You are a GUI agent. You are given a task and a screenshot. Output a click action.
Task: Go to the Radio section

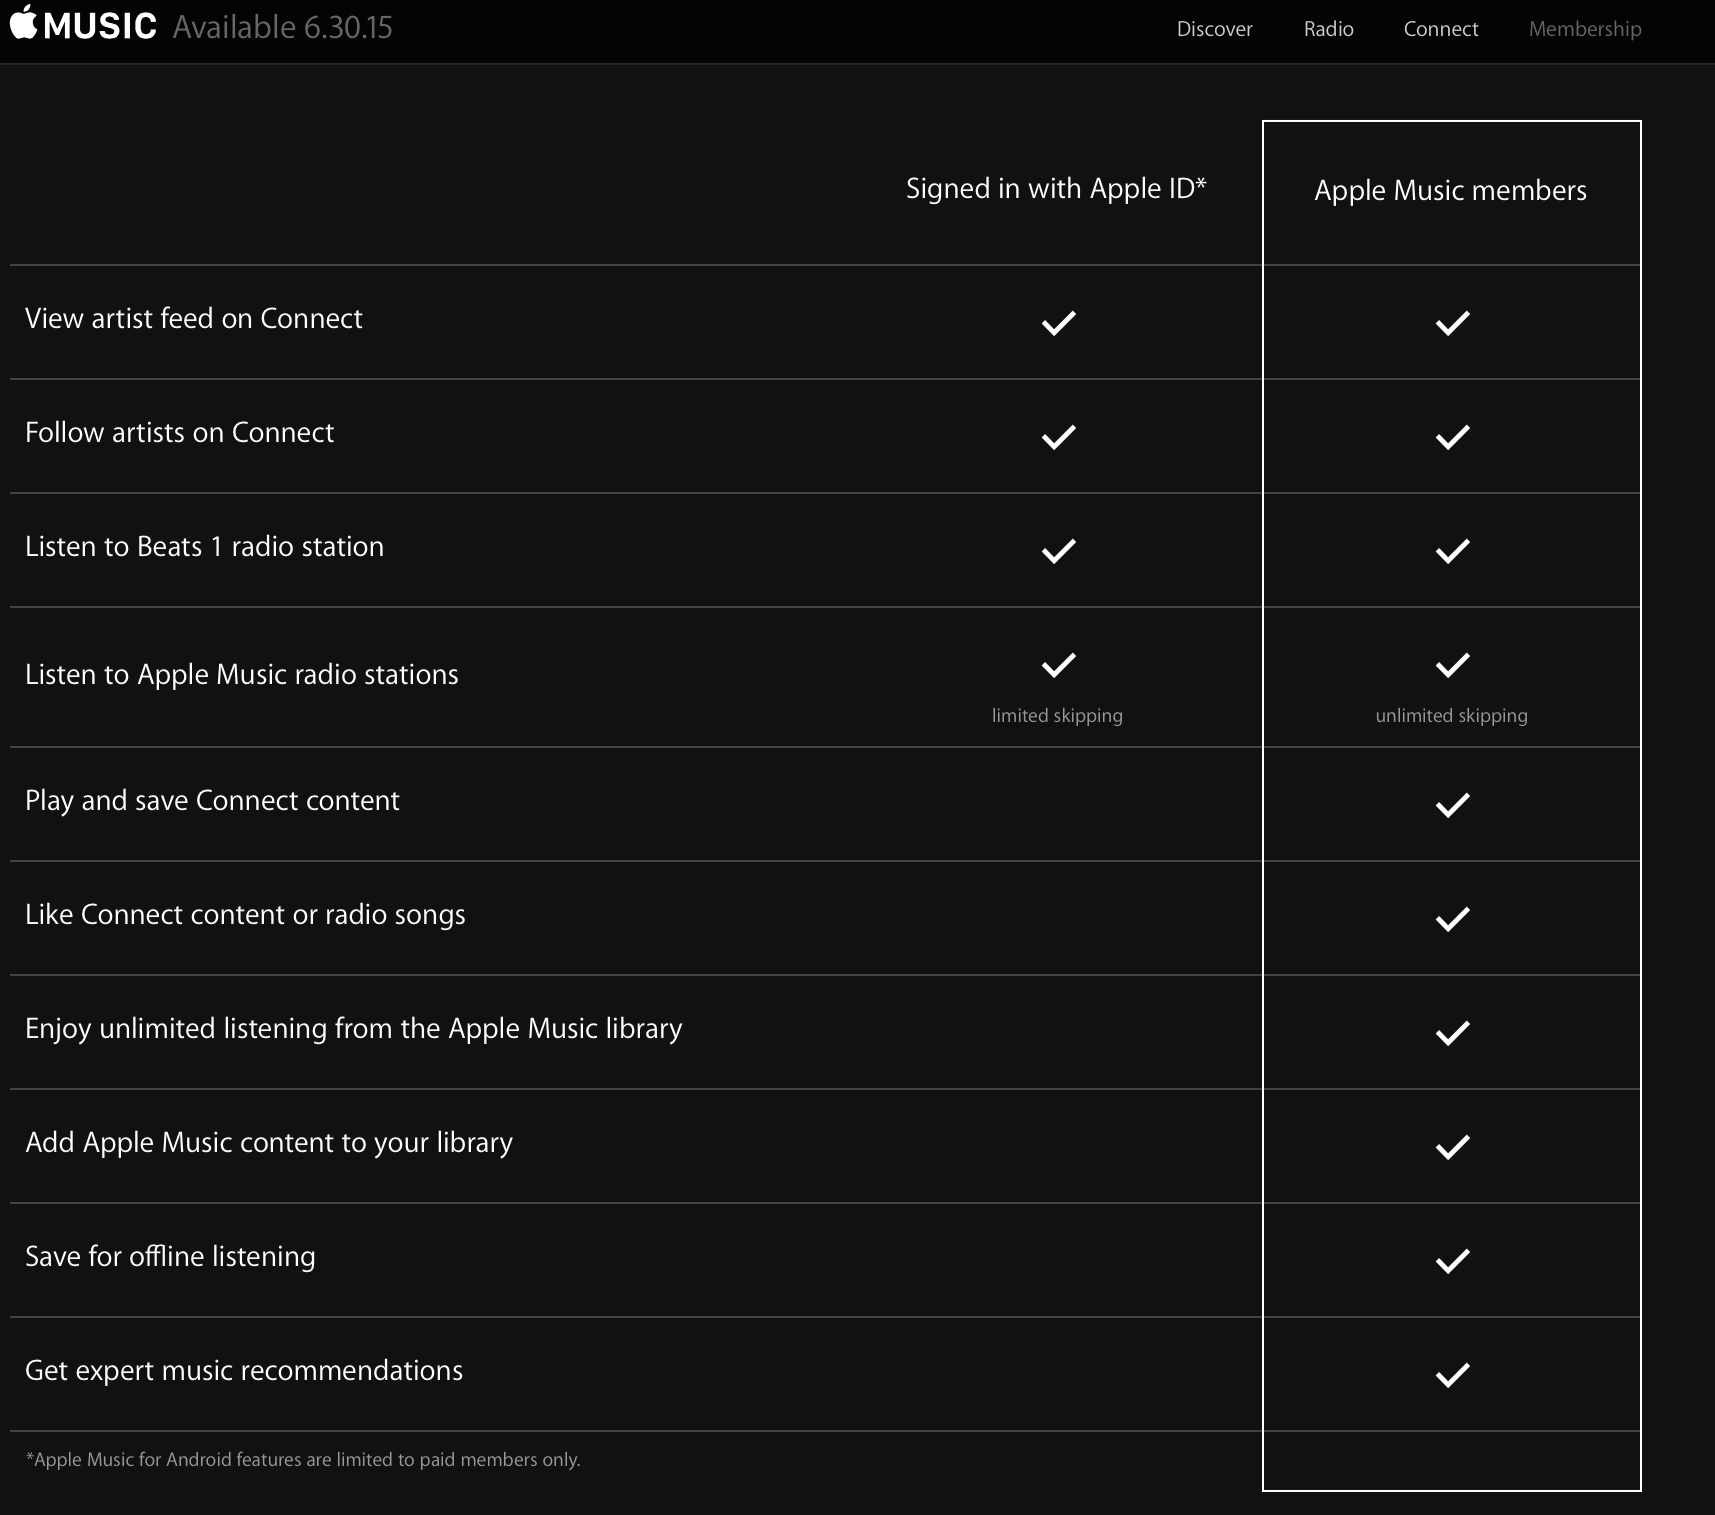tap(1328, 29)
